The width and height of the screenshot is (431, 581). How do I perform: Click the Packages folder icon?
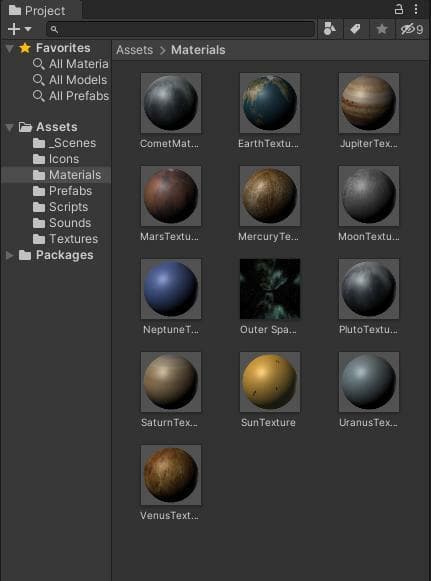pyautogui.click(x=25, y=255)
